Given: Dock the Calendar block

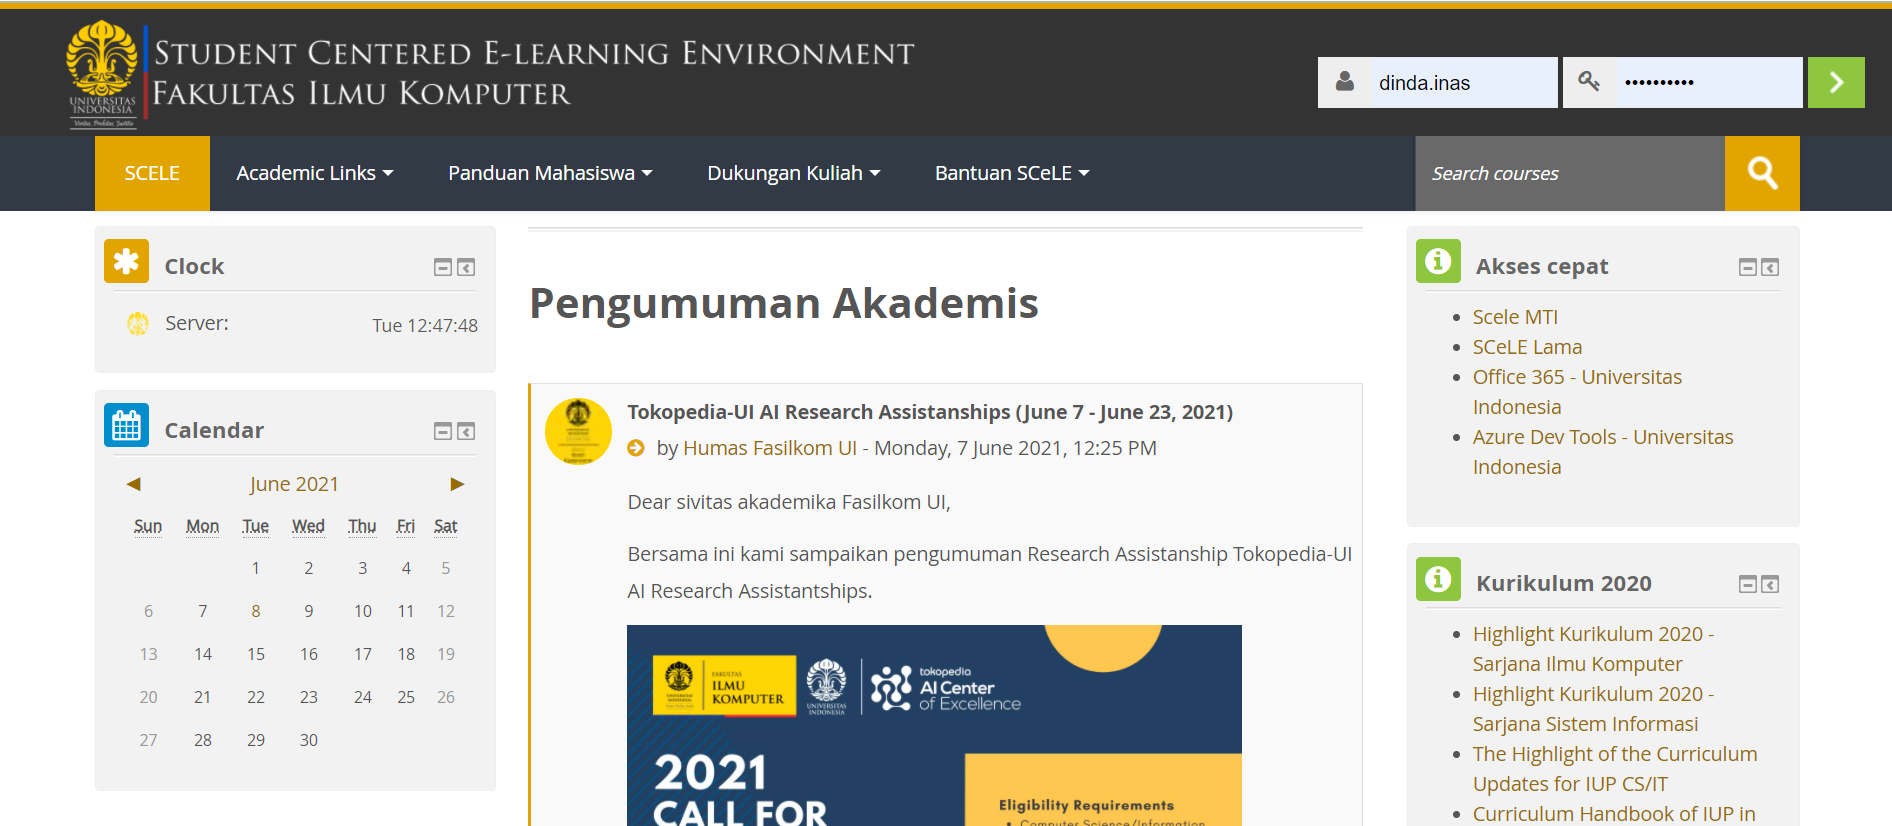Looking at the screenshot, I should click(466, 431).
